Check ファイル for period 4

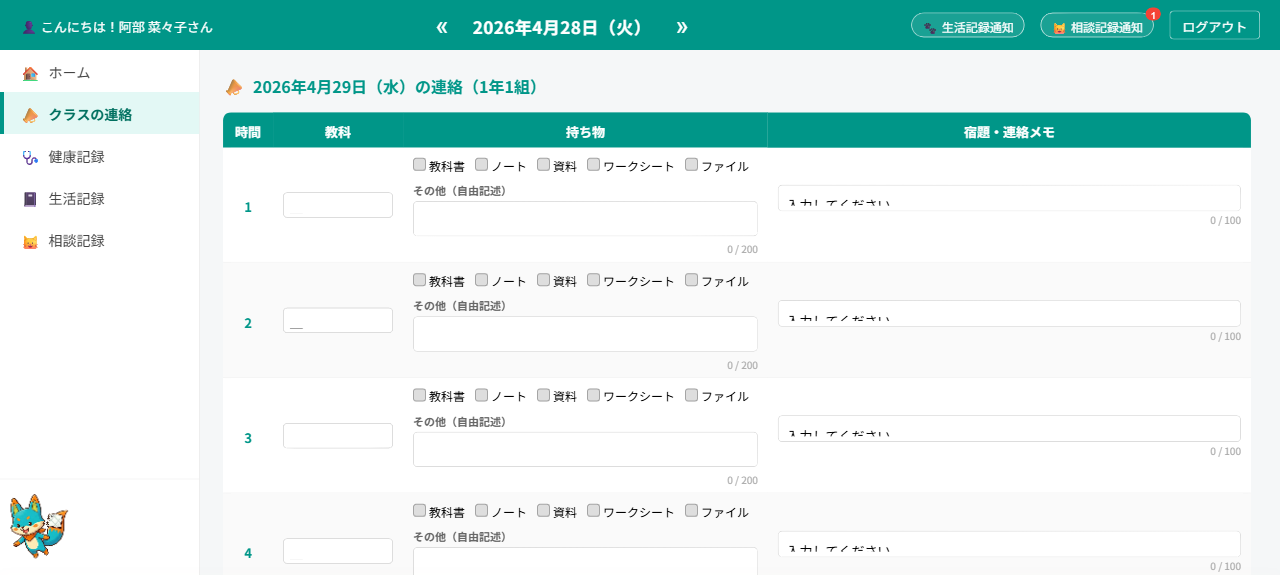pyautogui.click(x=692, y=511)
